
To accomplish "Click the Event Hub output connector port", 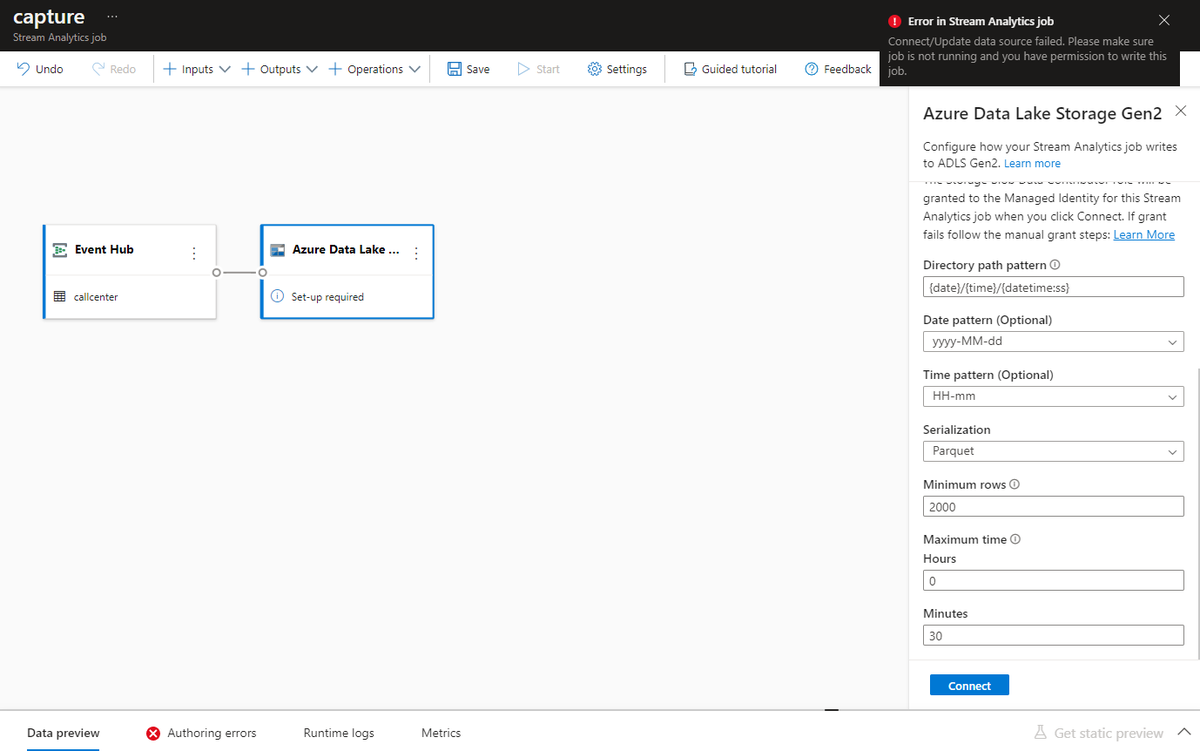I will (x=216, y=272).
